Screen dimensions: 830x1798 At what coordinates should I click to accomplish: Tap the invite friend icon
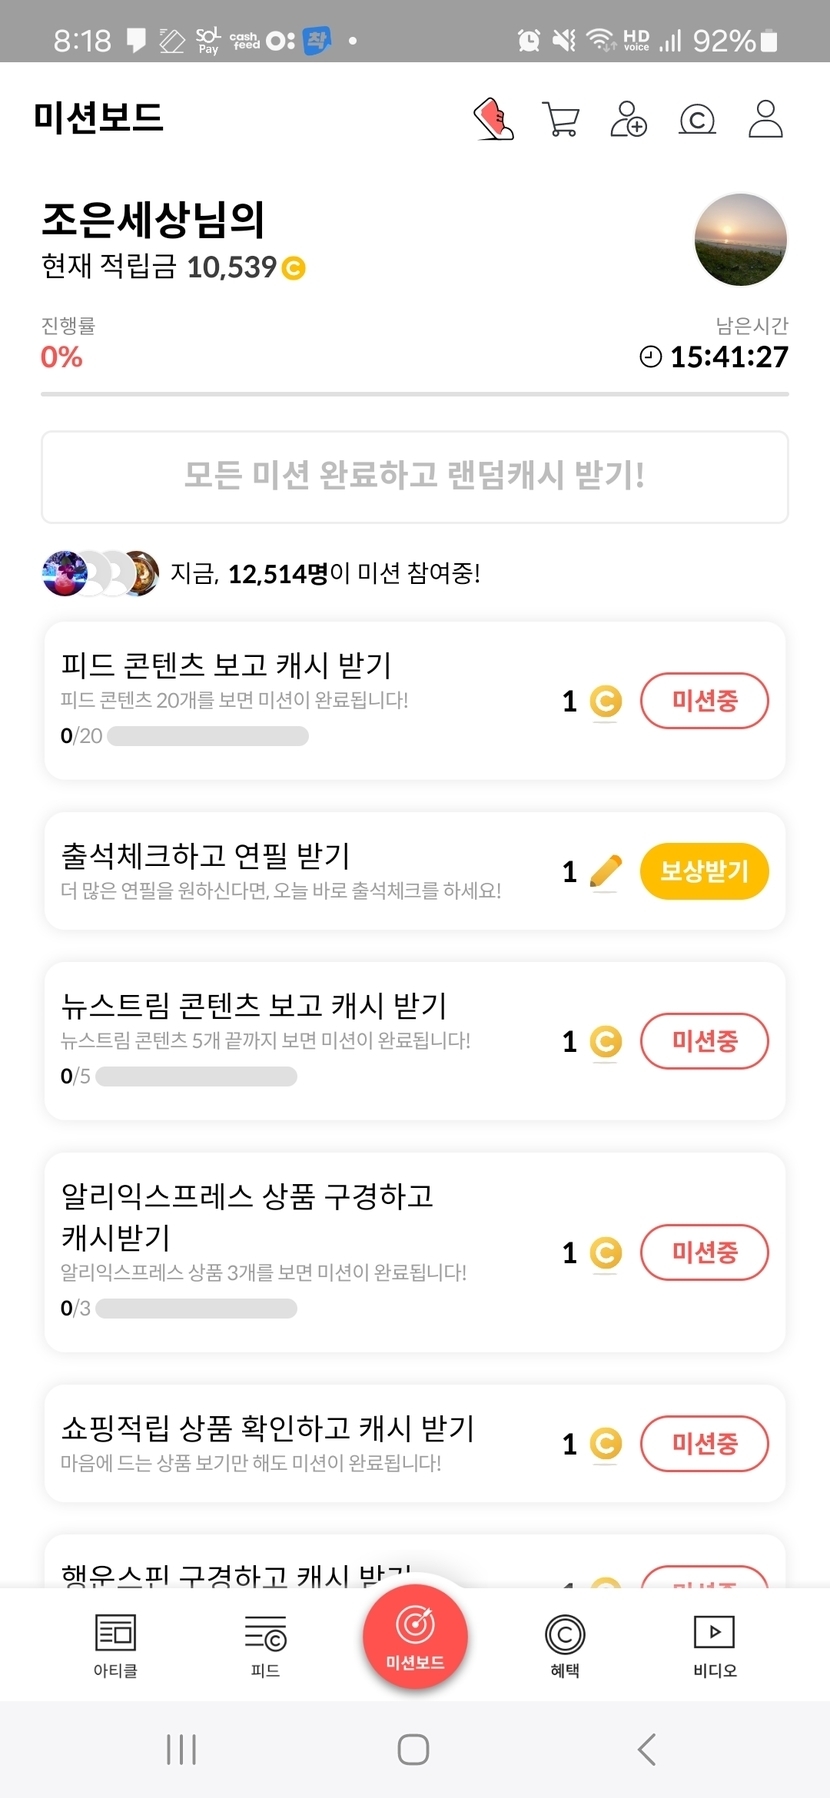(x=628, y=119)
